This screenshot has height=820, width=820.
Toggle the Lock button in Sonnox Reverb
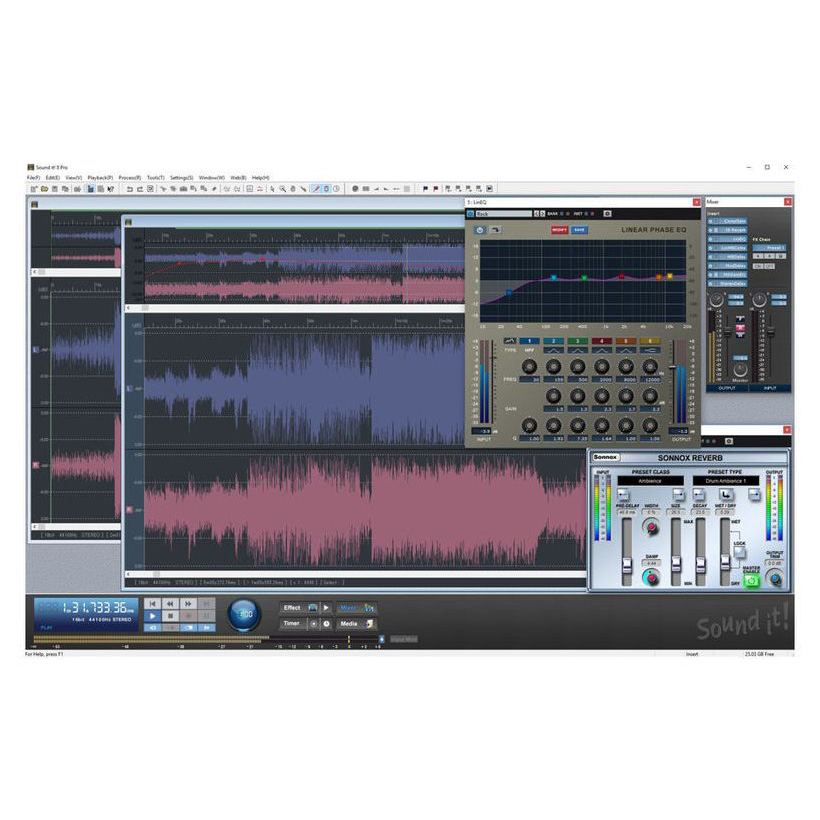(739, 552)
